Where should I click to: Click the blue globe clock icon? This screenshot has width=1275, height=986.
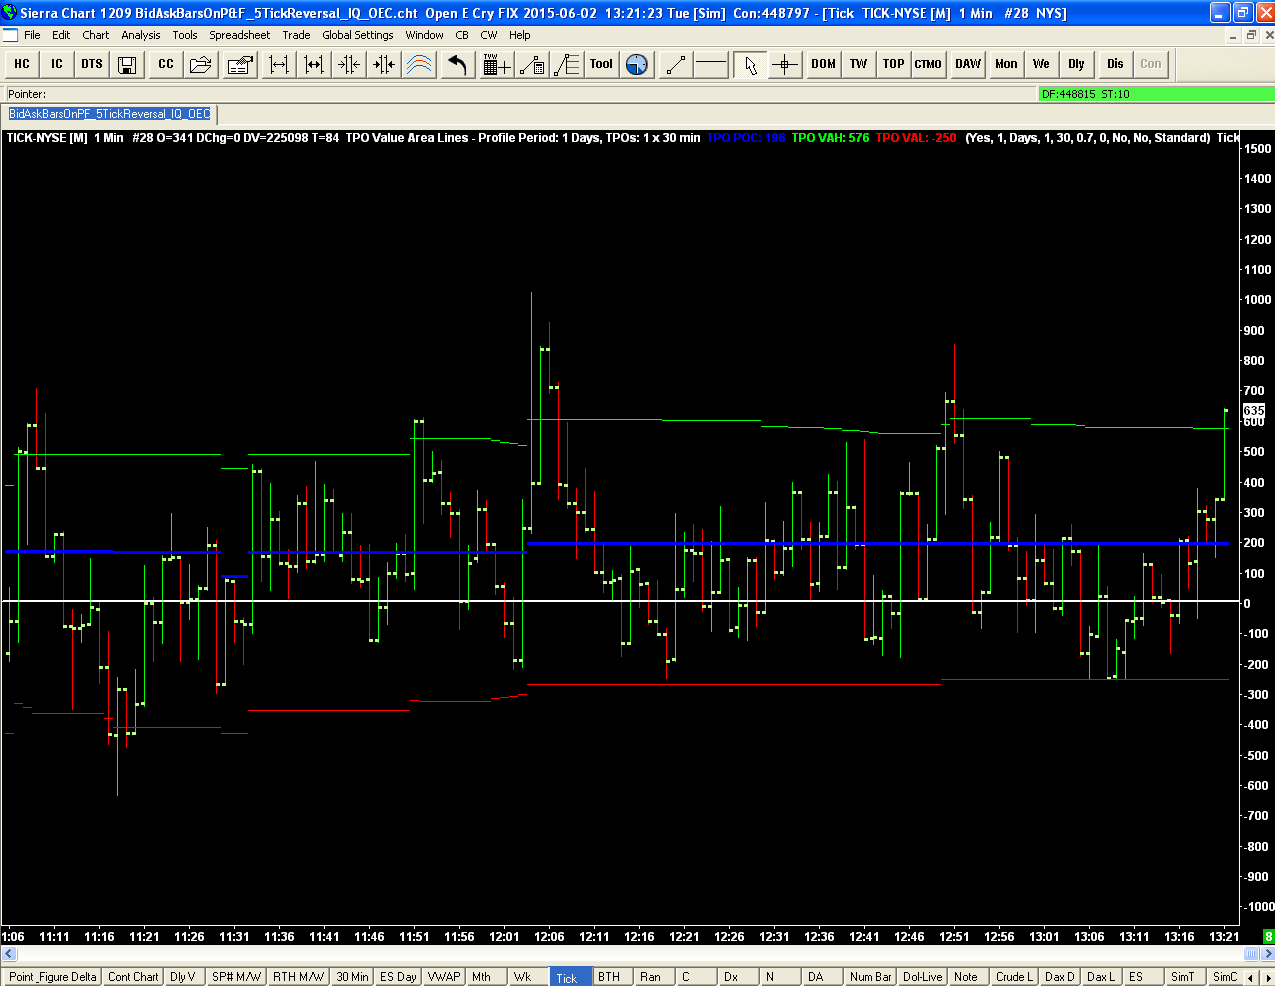[x=637, y=64]
